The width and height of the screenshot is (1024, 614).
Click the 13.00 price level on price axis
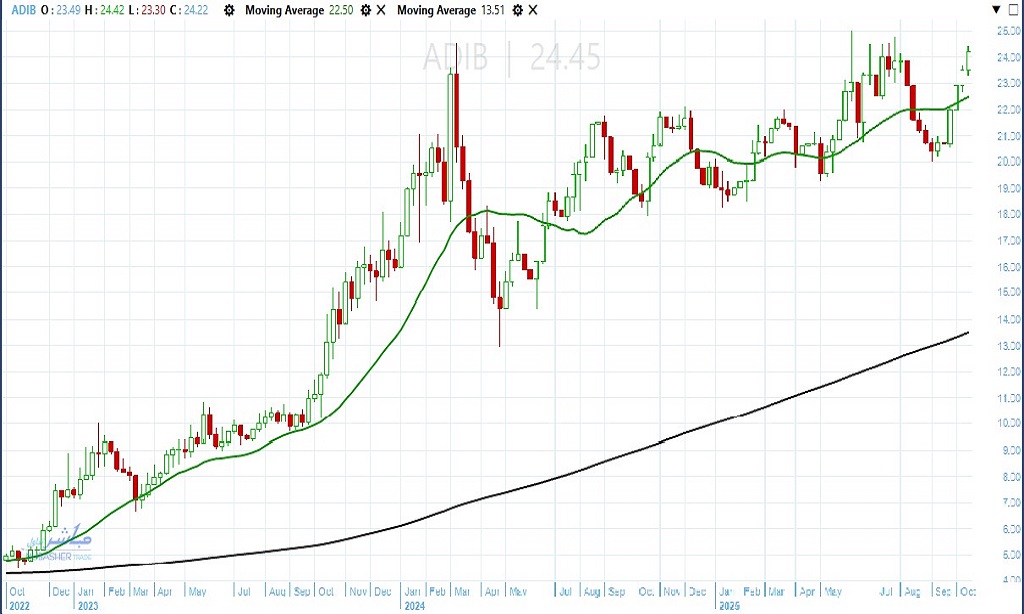(1006, 346)
